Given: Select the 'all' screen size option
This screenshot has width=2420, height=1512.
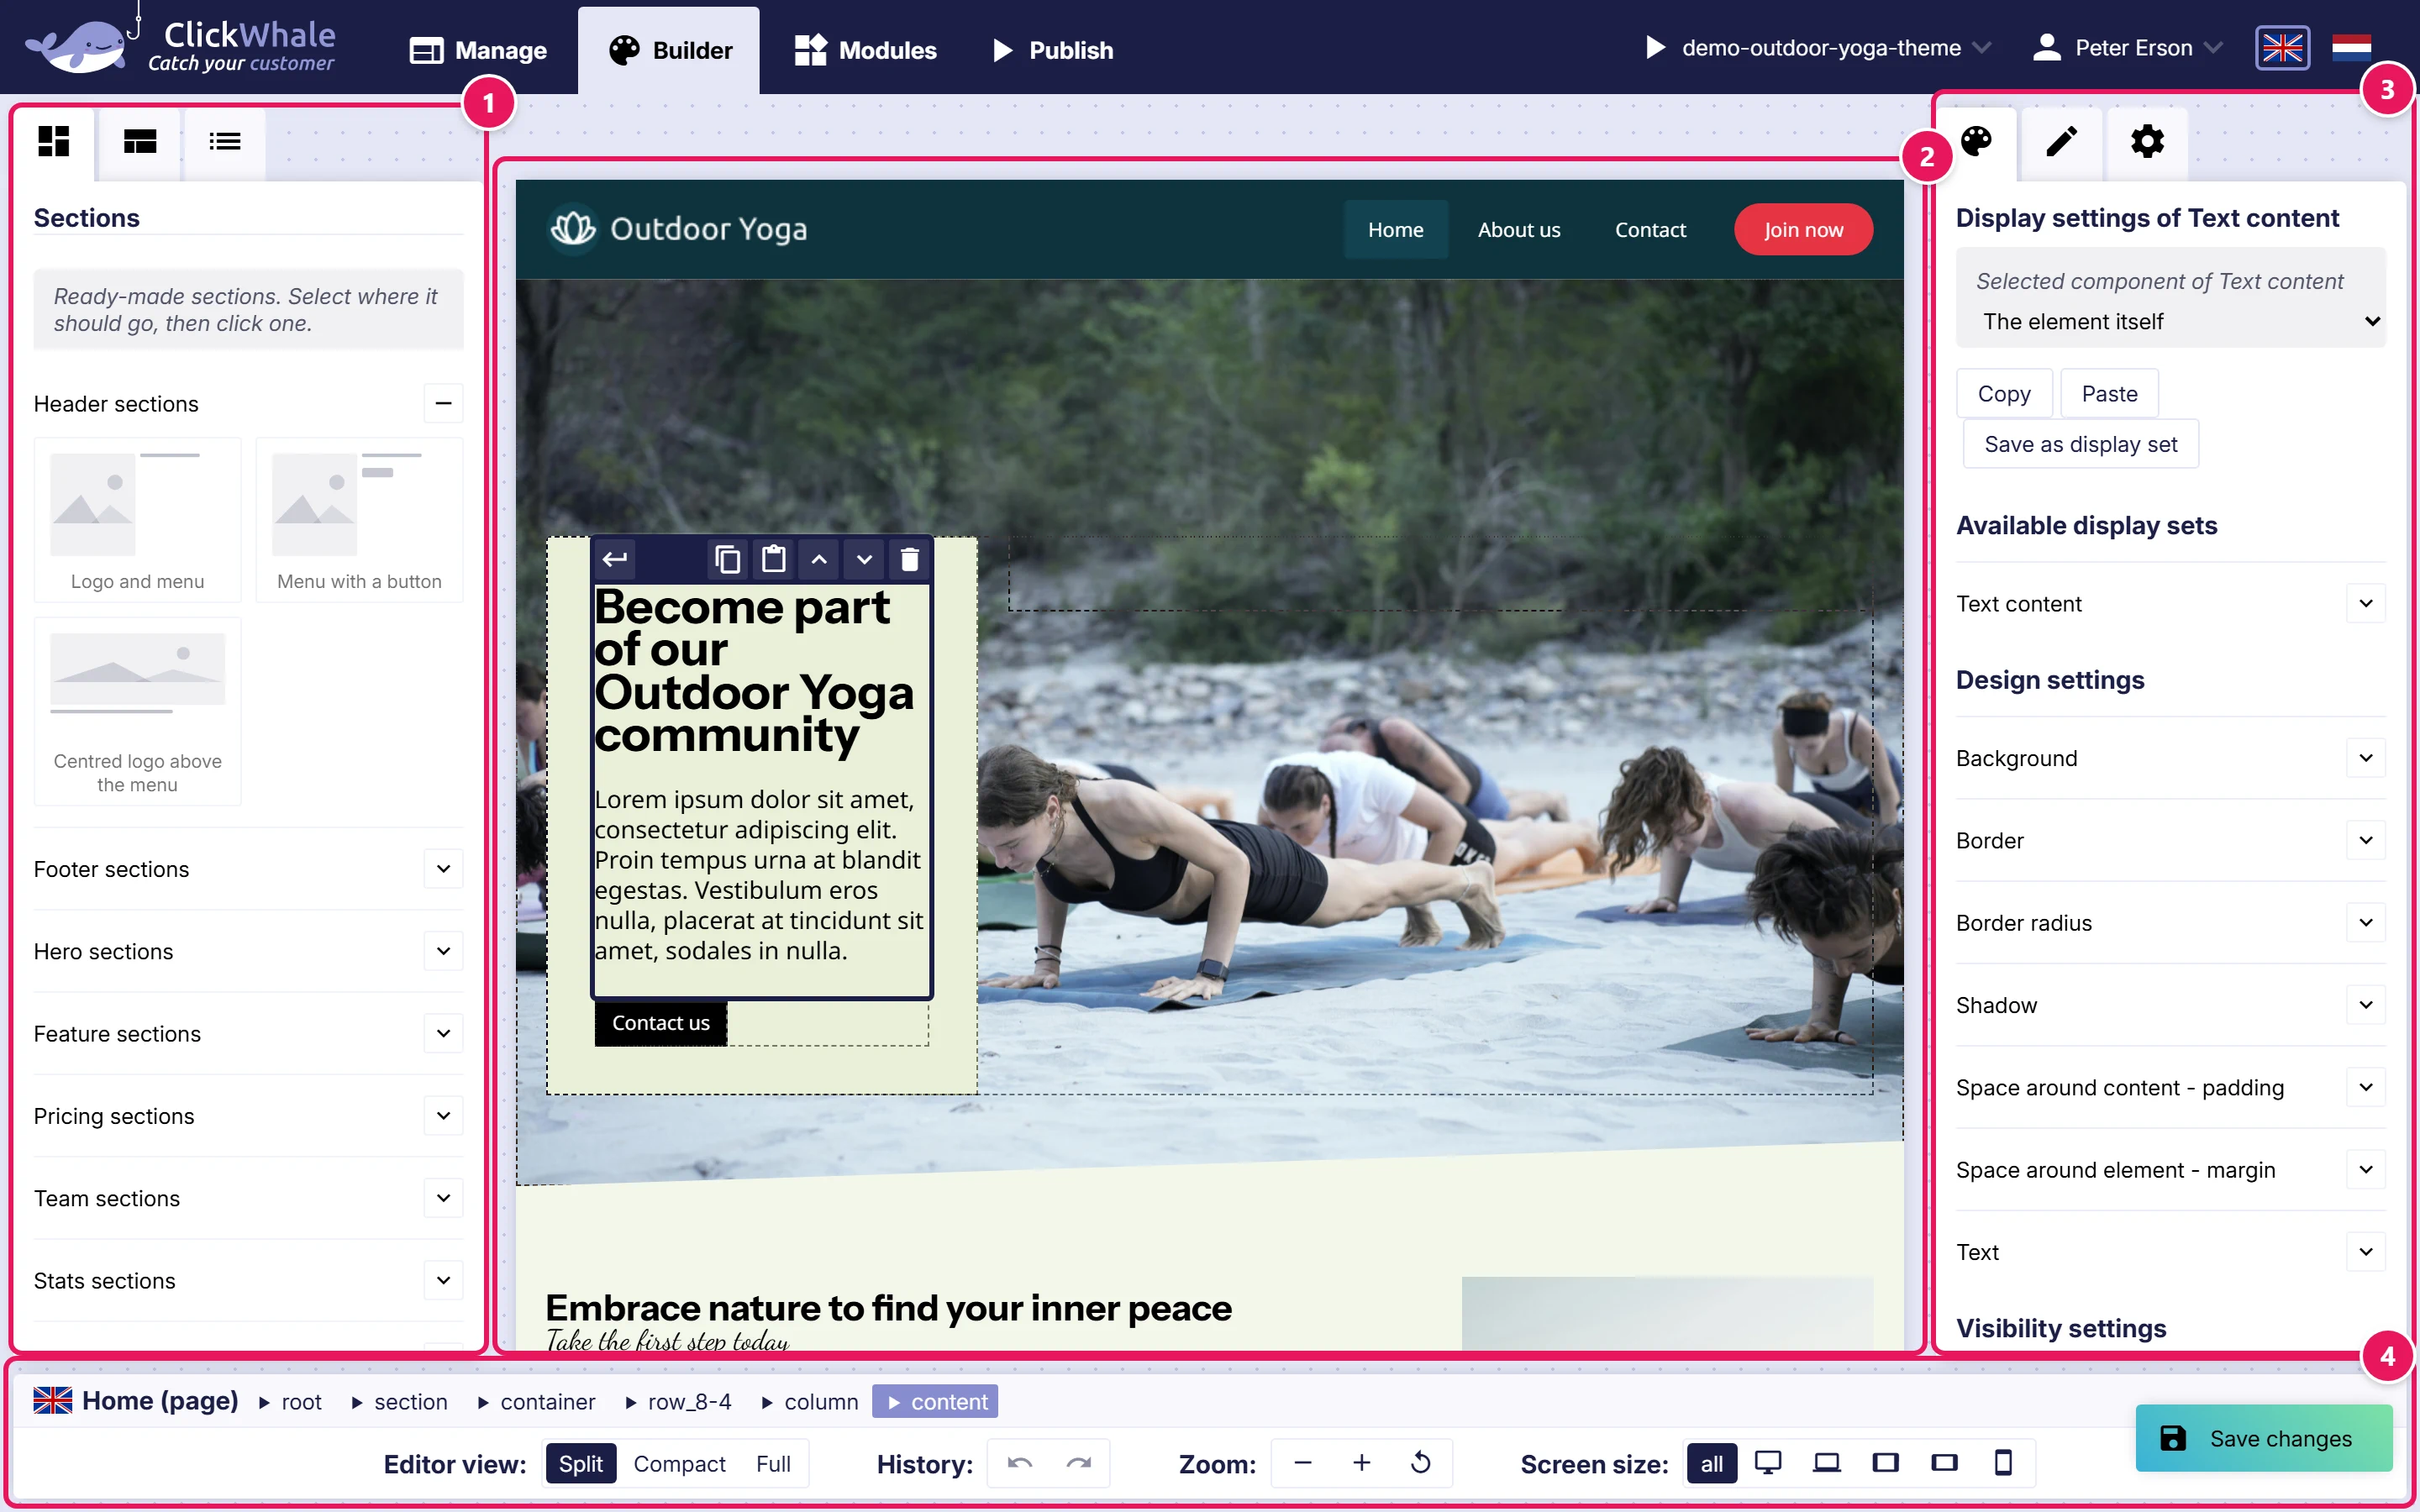Looking at the screenshot, I should click(1712, 1463).
